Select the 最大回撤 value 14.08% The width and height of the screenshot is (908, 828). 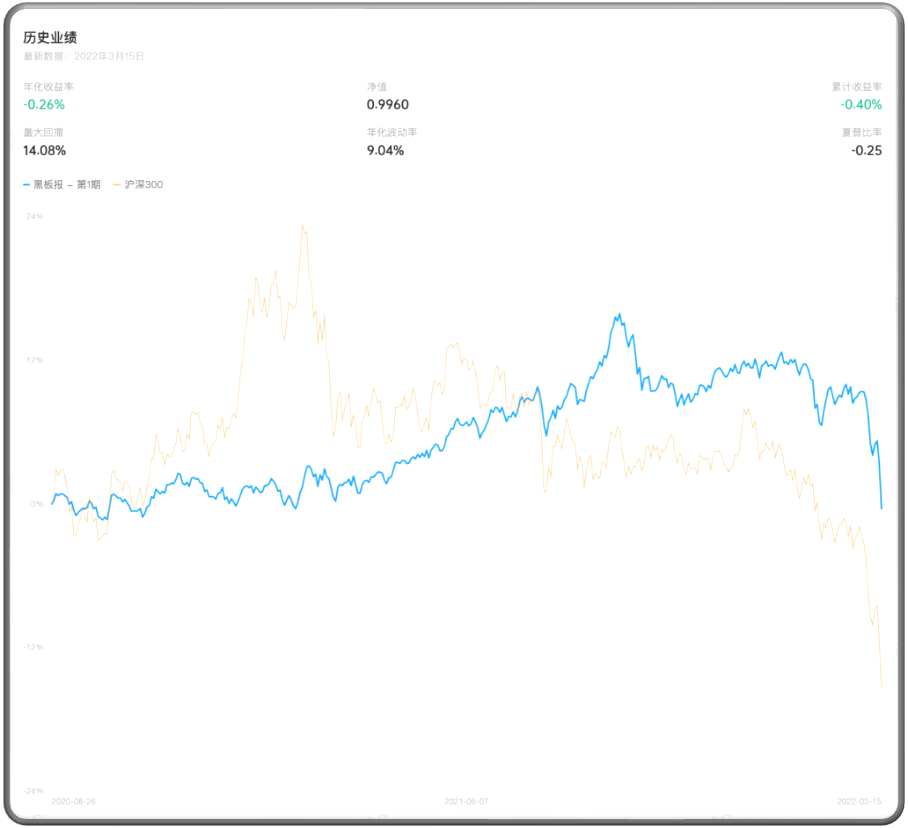click(x=45, y=151)
